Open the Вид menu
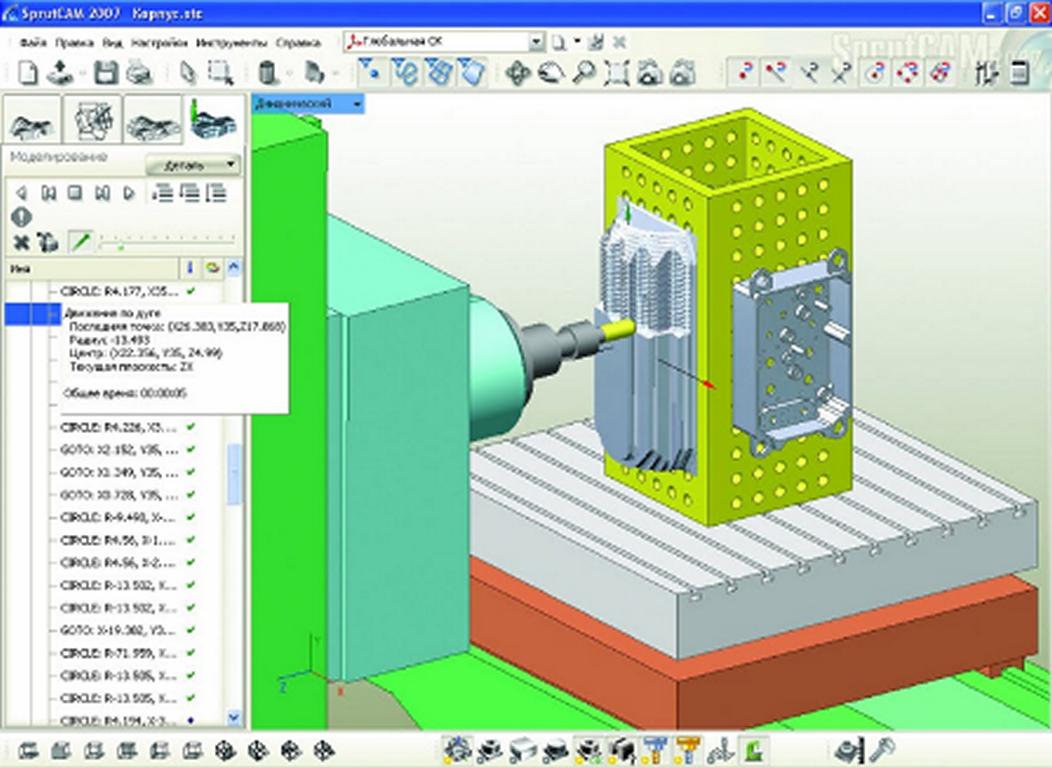 tap(112, 43)
